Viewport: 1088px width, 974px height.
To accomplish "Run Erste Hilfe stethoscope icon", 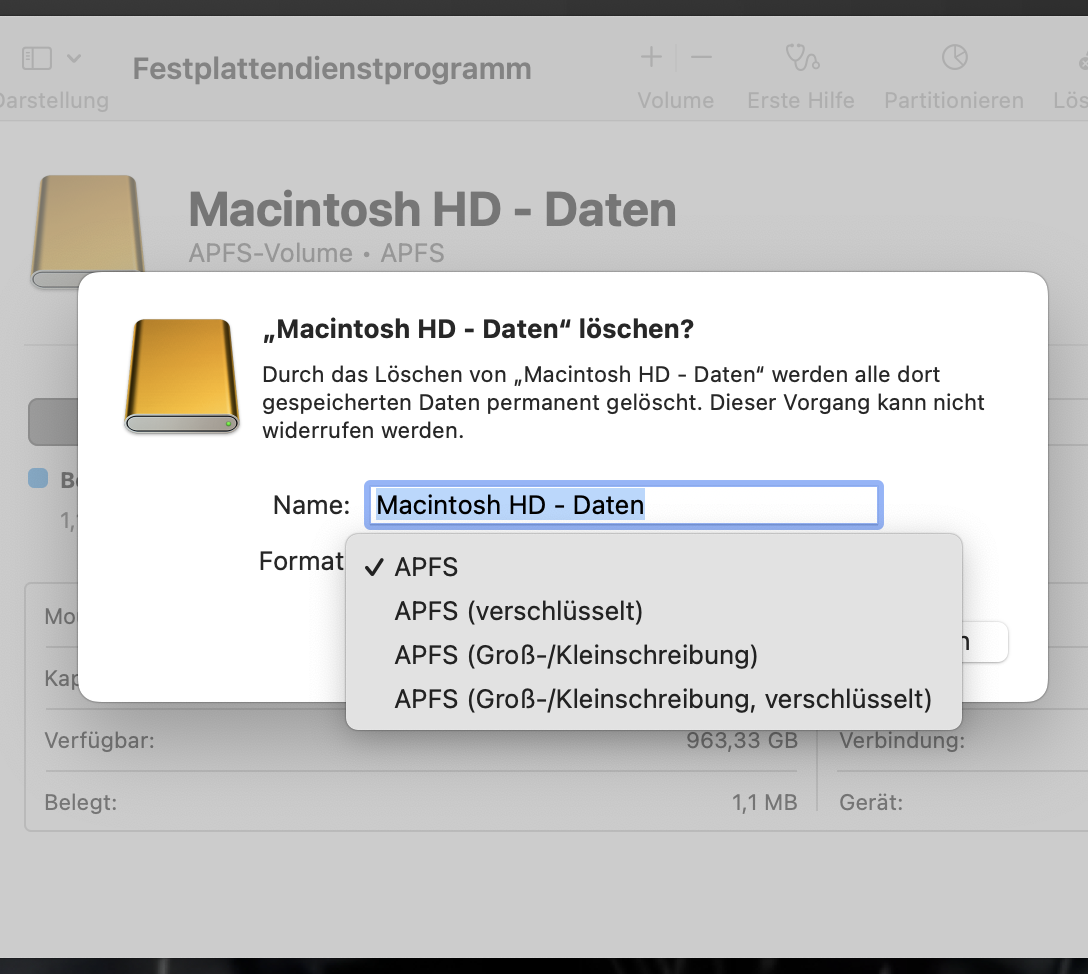I will click(801, 57).
